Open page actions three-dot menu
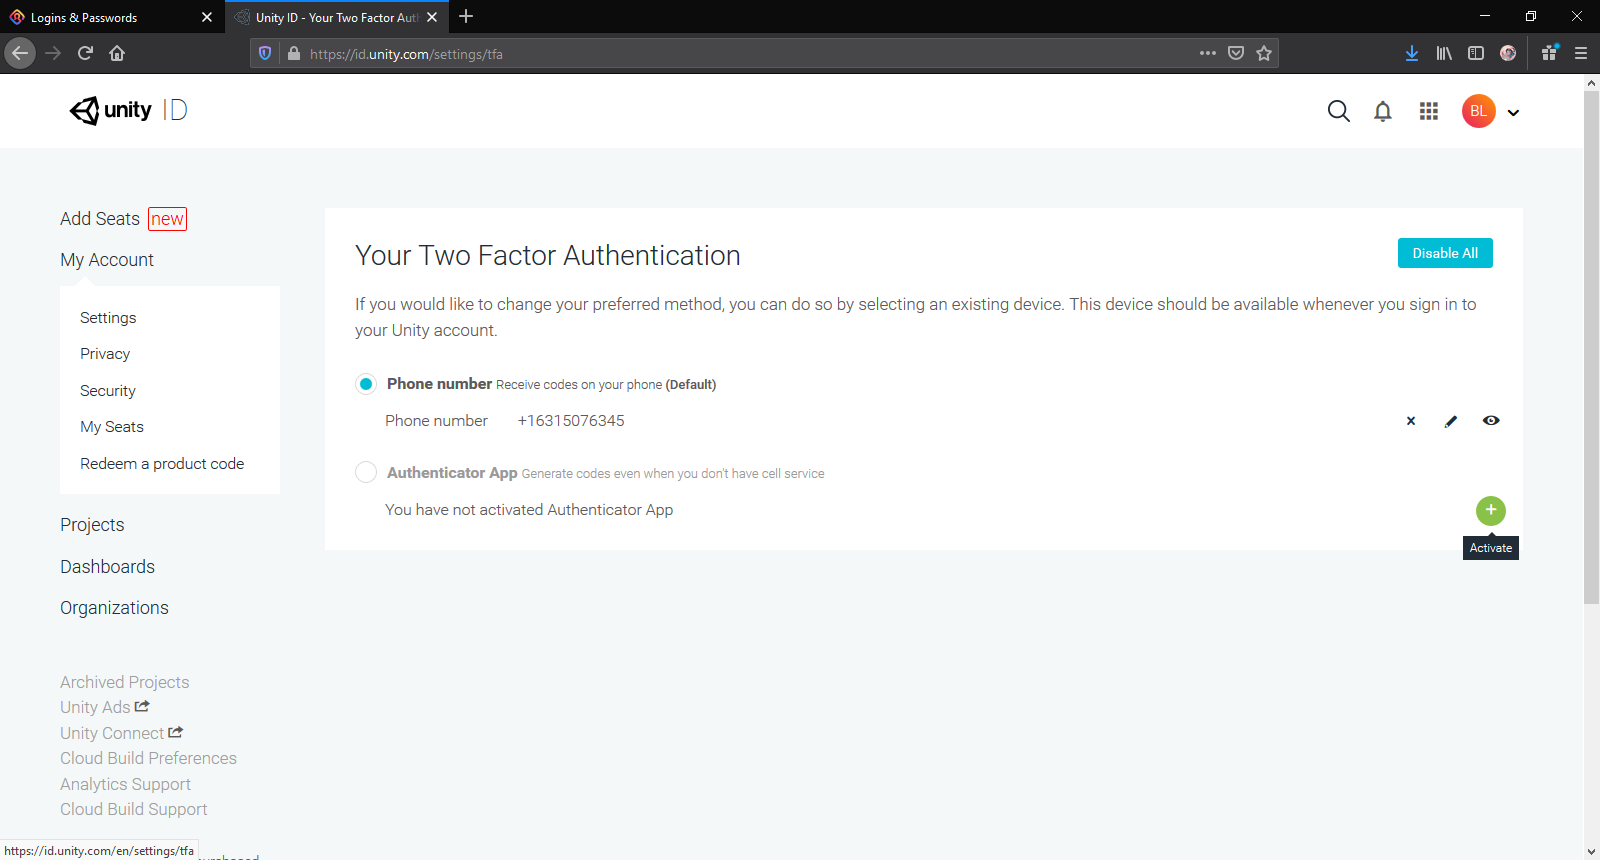1600x860 pixels. 1208,53
